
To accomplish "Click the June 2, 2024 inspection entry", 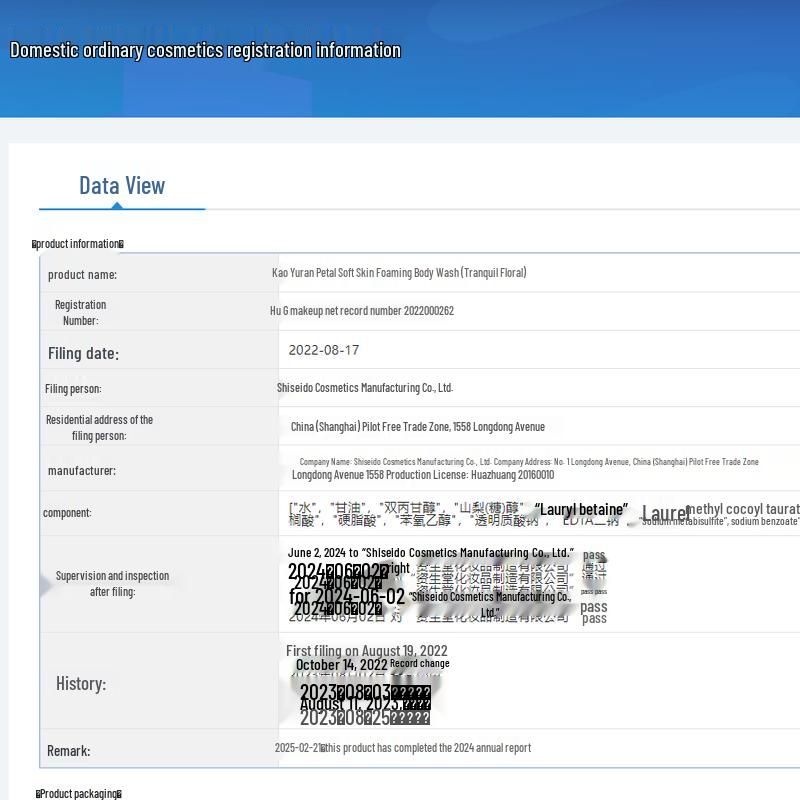I will tap(430, 553).
